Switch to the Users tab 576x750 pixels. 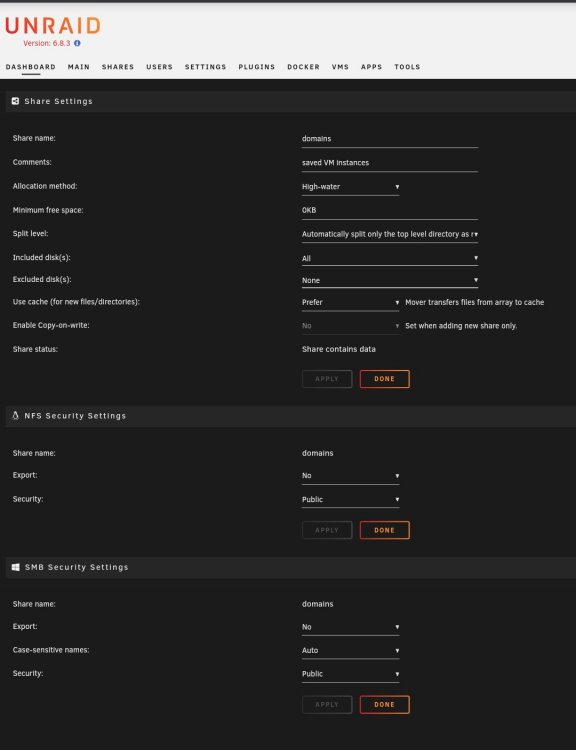(x=159, y=67)
